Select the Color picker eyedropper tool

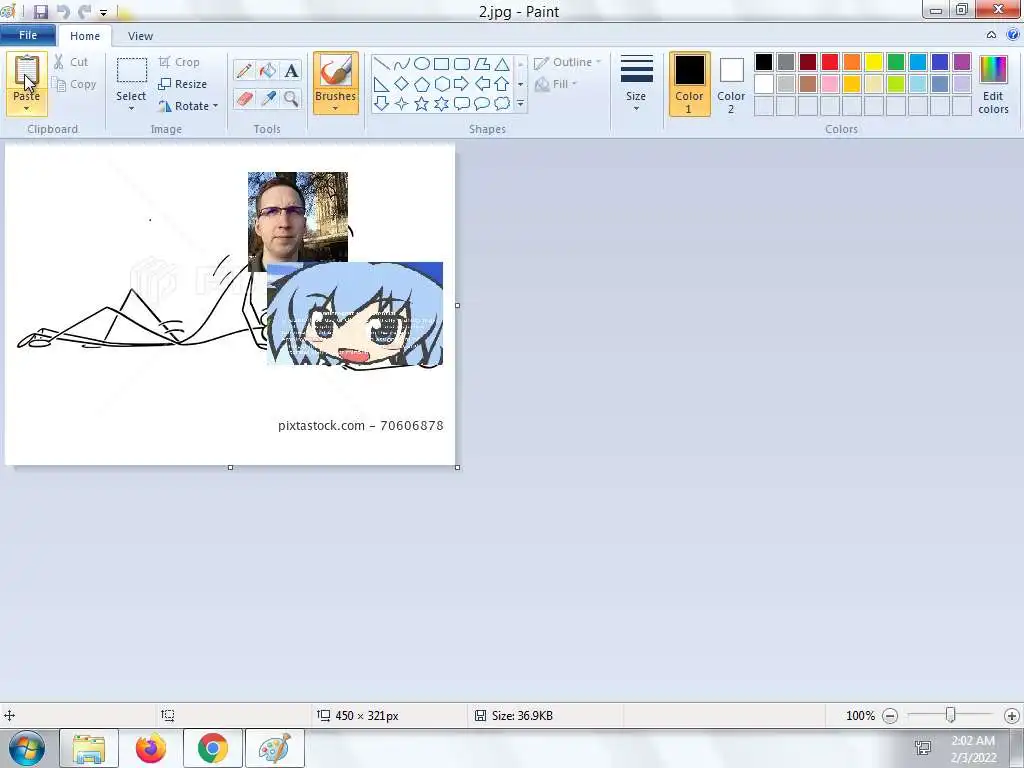point(268,99)
